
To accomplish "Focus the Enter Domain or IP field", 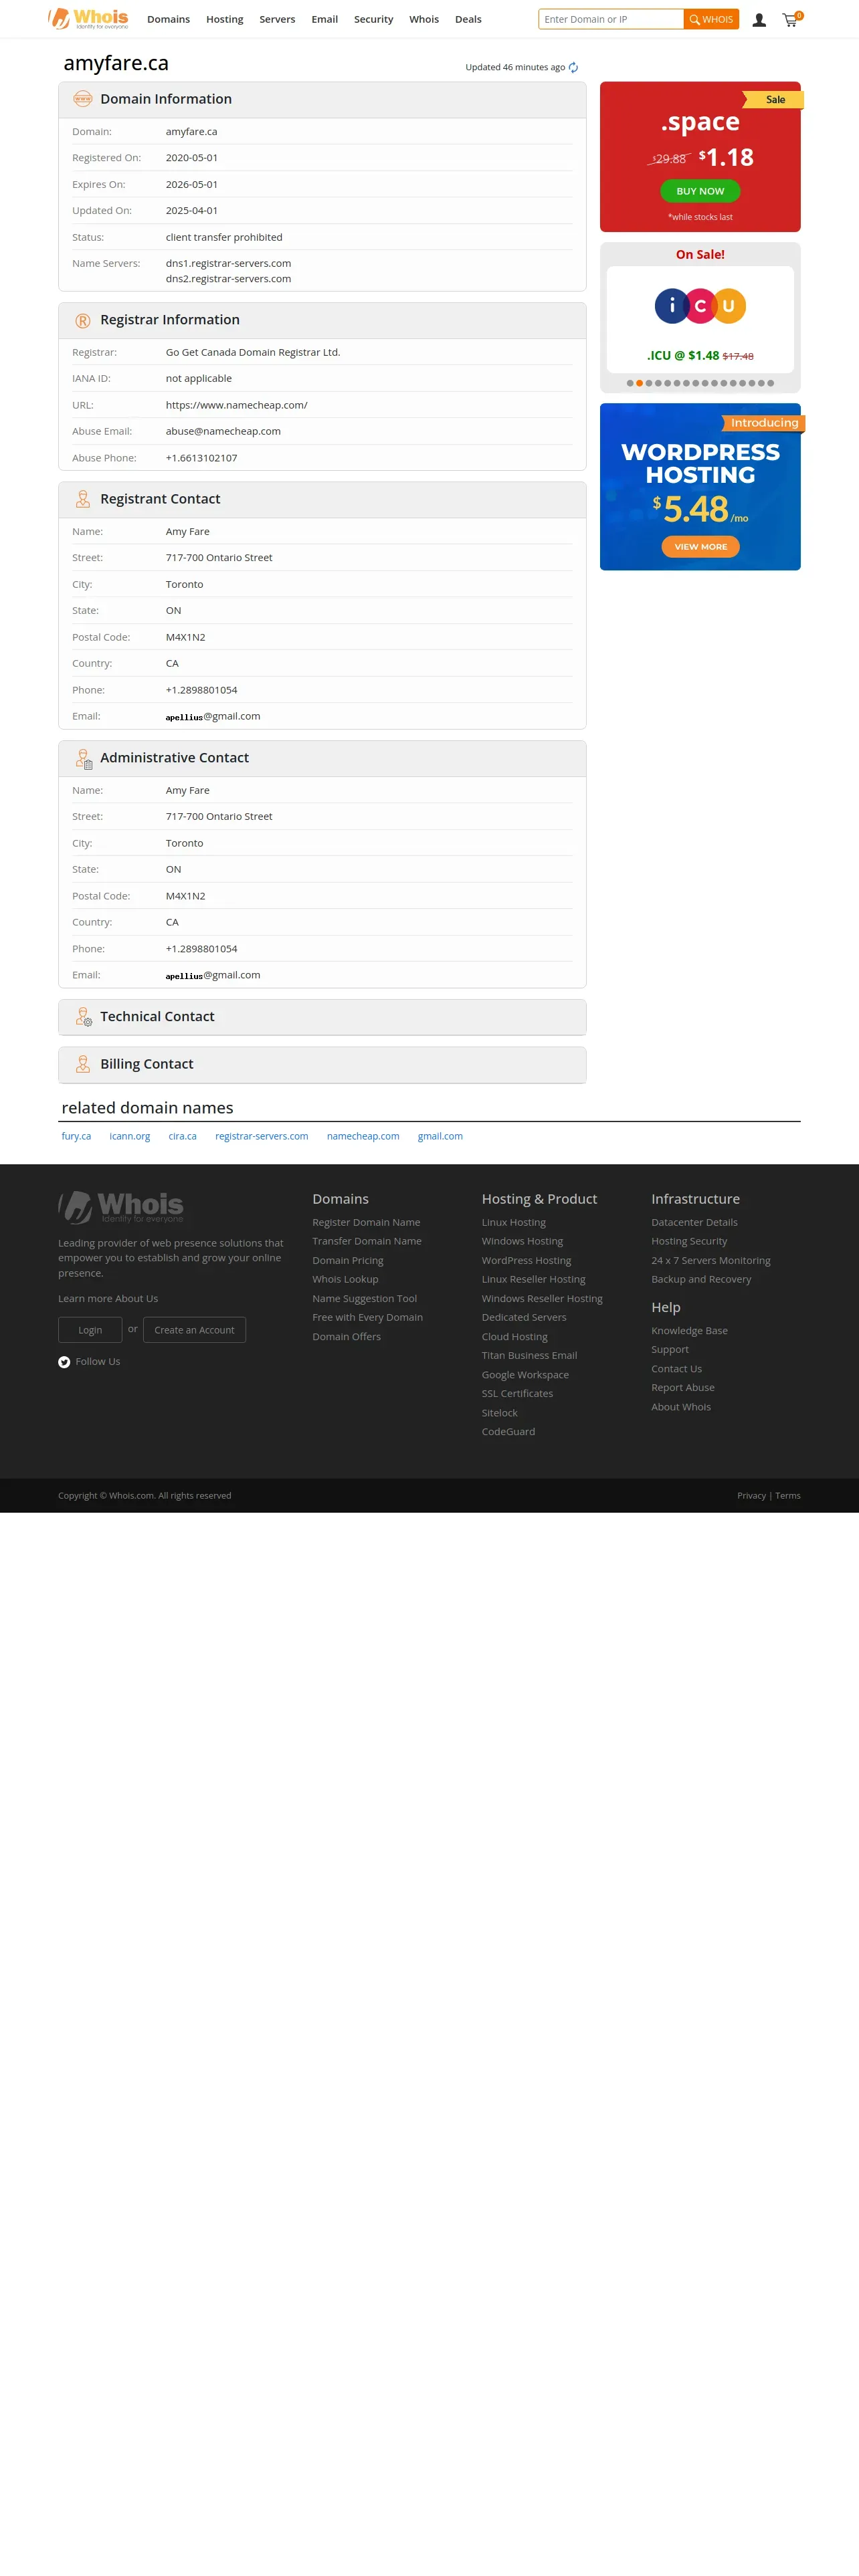I will (x=611, y=19).
